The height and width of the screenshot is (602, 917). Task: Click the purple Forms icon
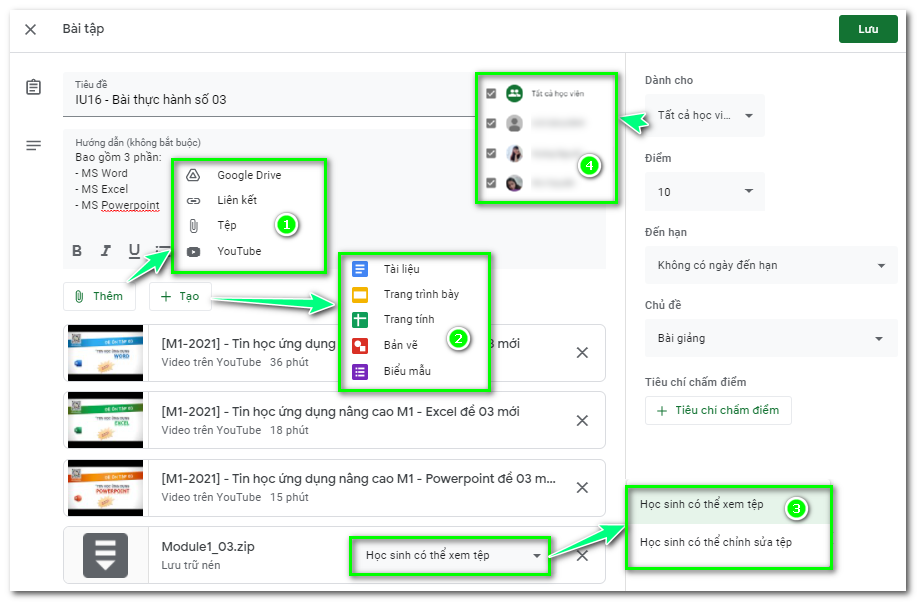click(360, 371)
